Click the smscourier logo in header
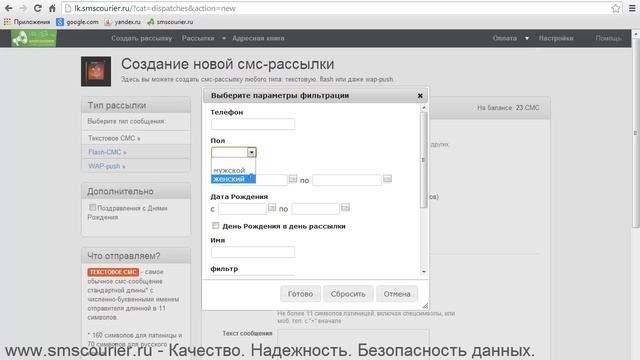 point(33,38)
